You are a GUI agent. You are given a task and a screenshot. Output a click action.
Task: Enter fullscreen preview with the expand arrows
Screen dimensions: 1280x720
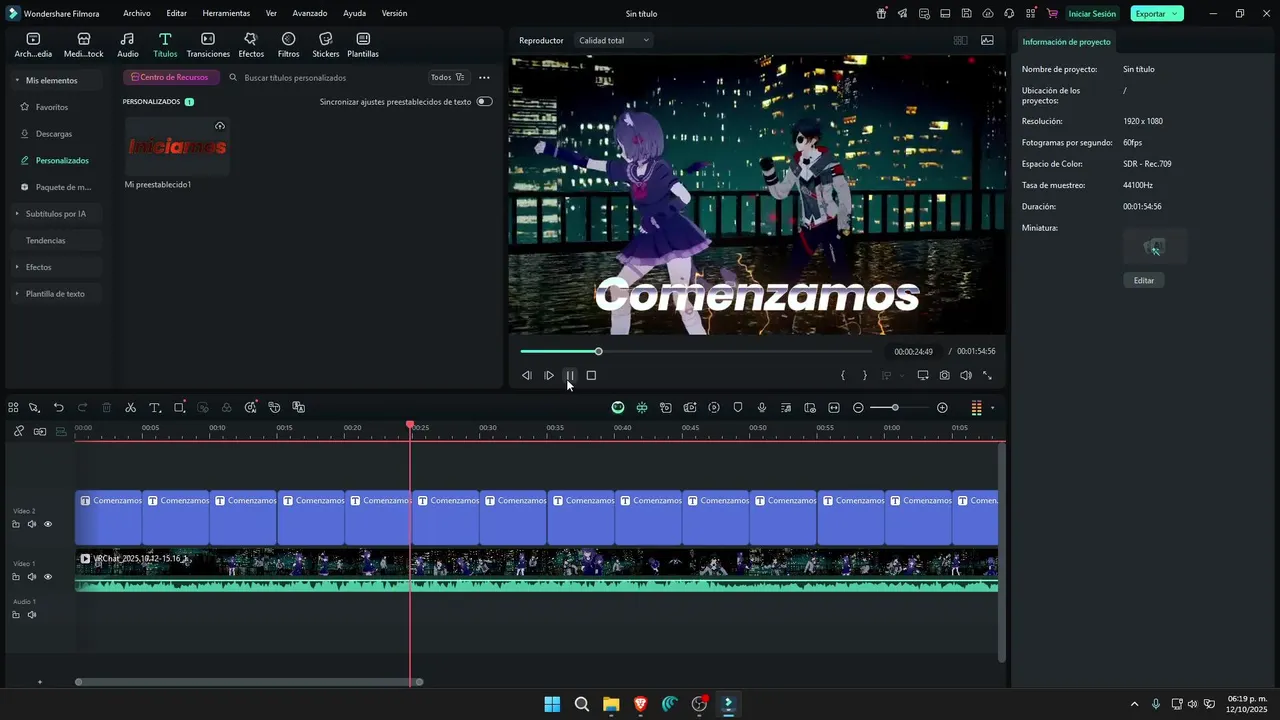987,376
